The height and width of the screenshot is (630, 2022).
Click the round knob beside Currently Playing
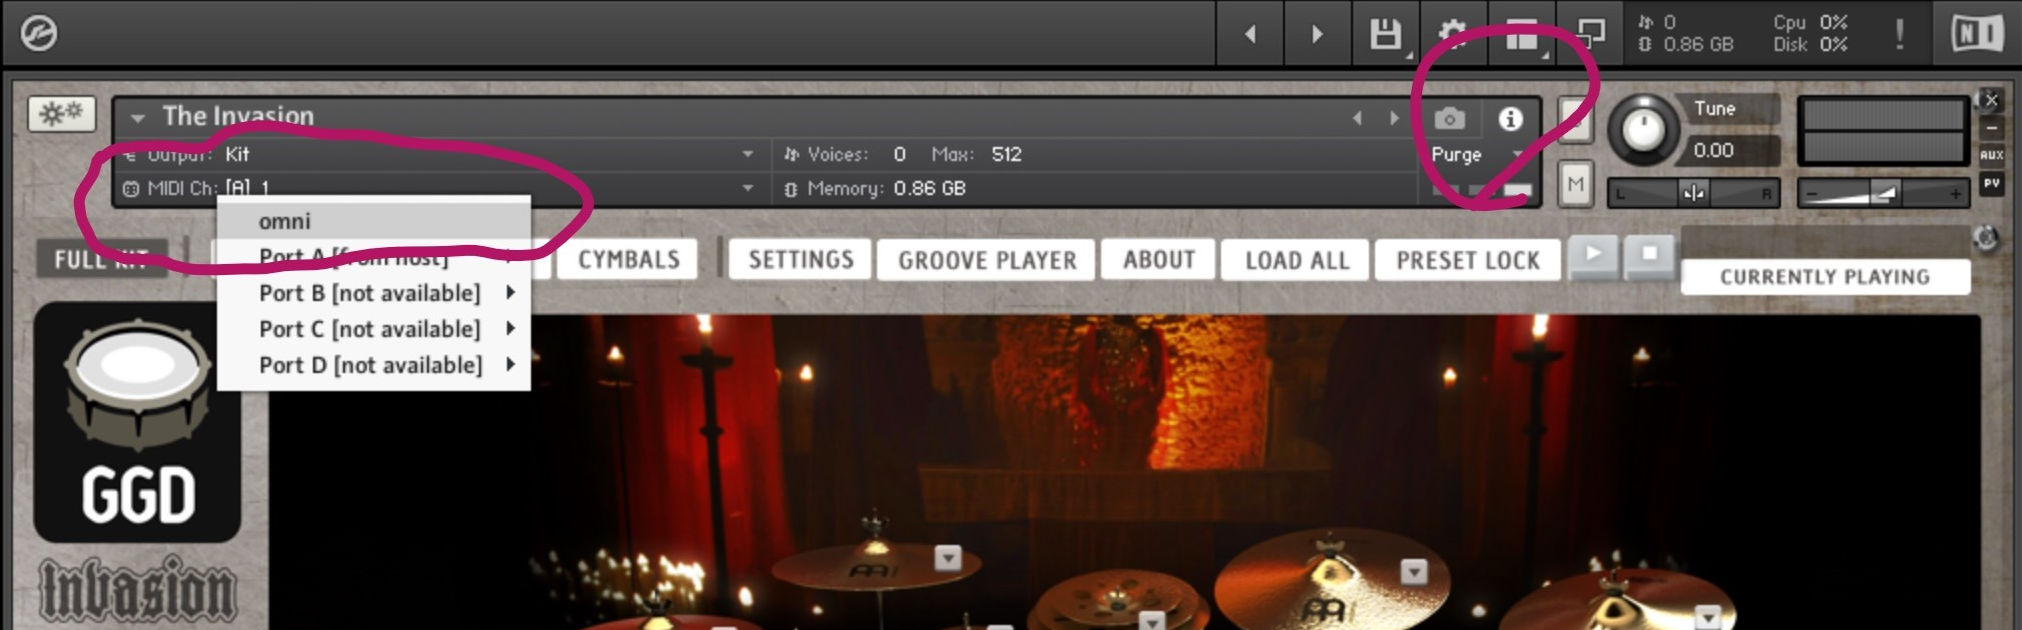[x=1986, y=239]
